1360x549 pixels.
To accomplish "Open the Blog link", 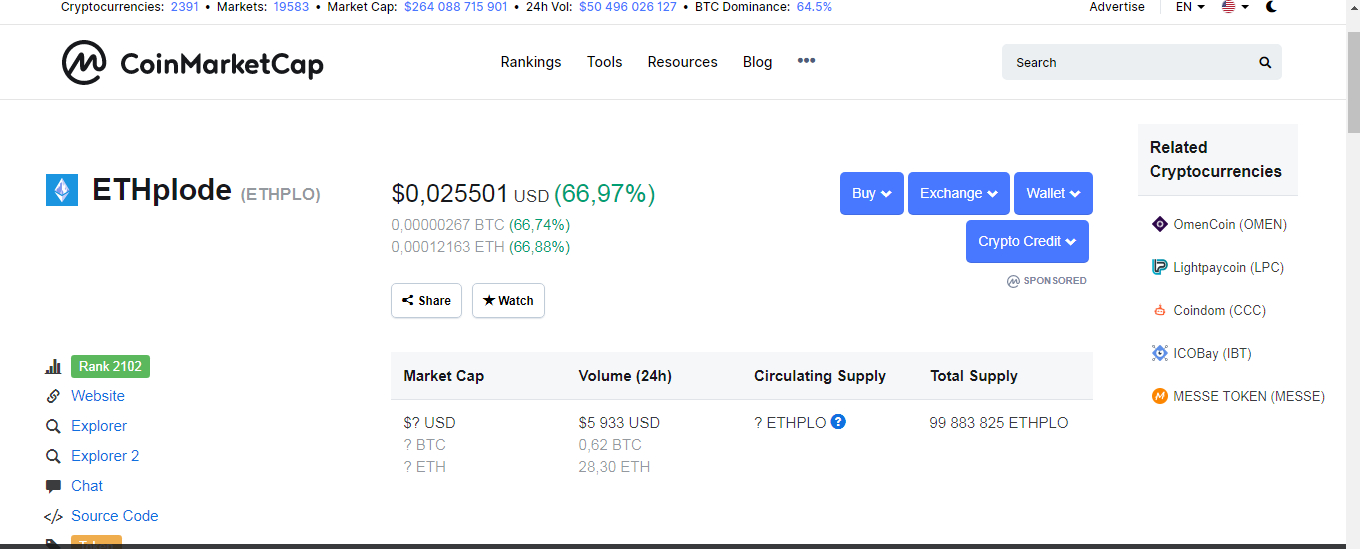I will pos(758,62).
